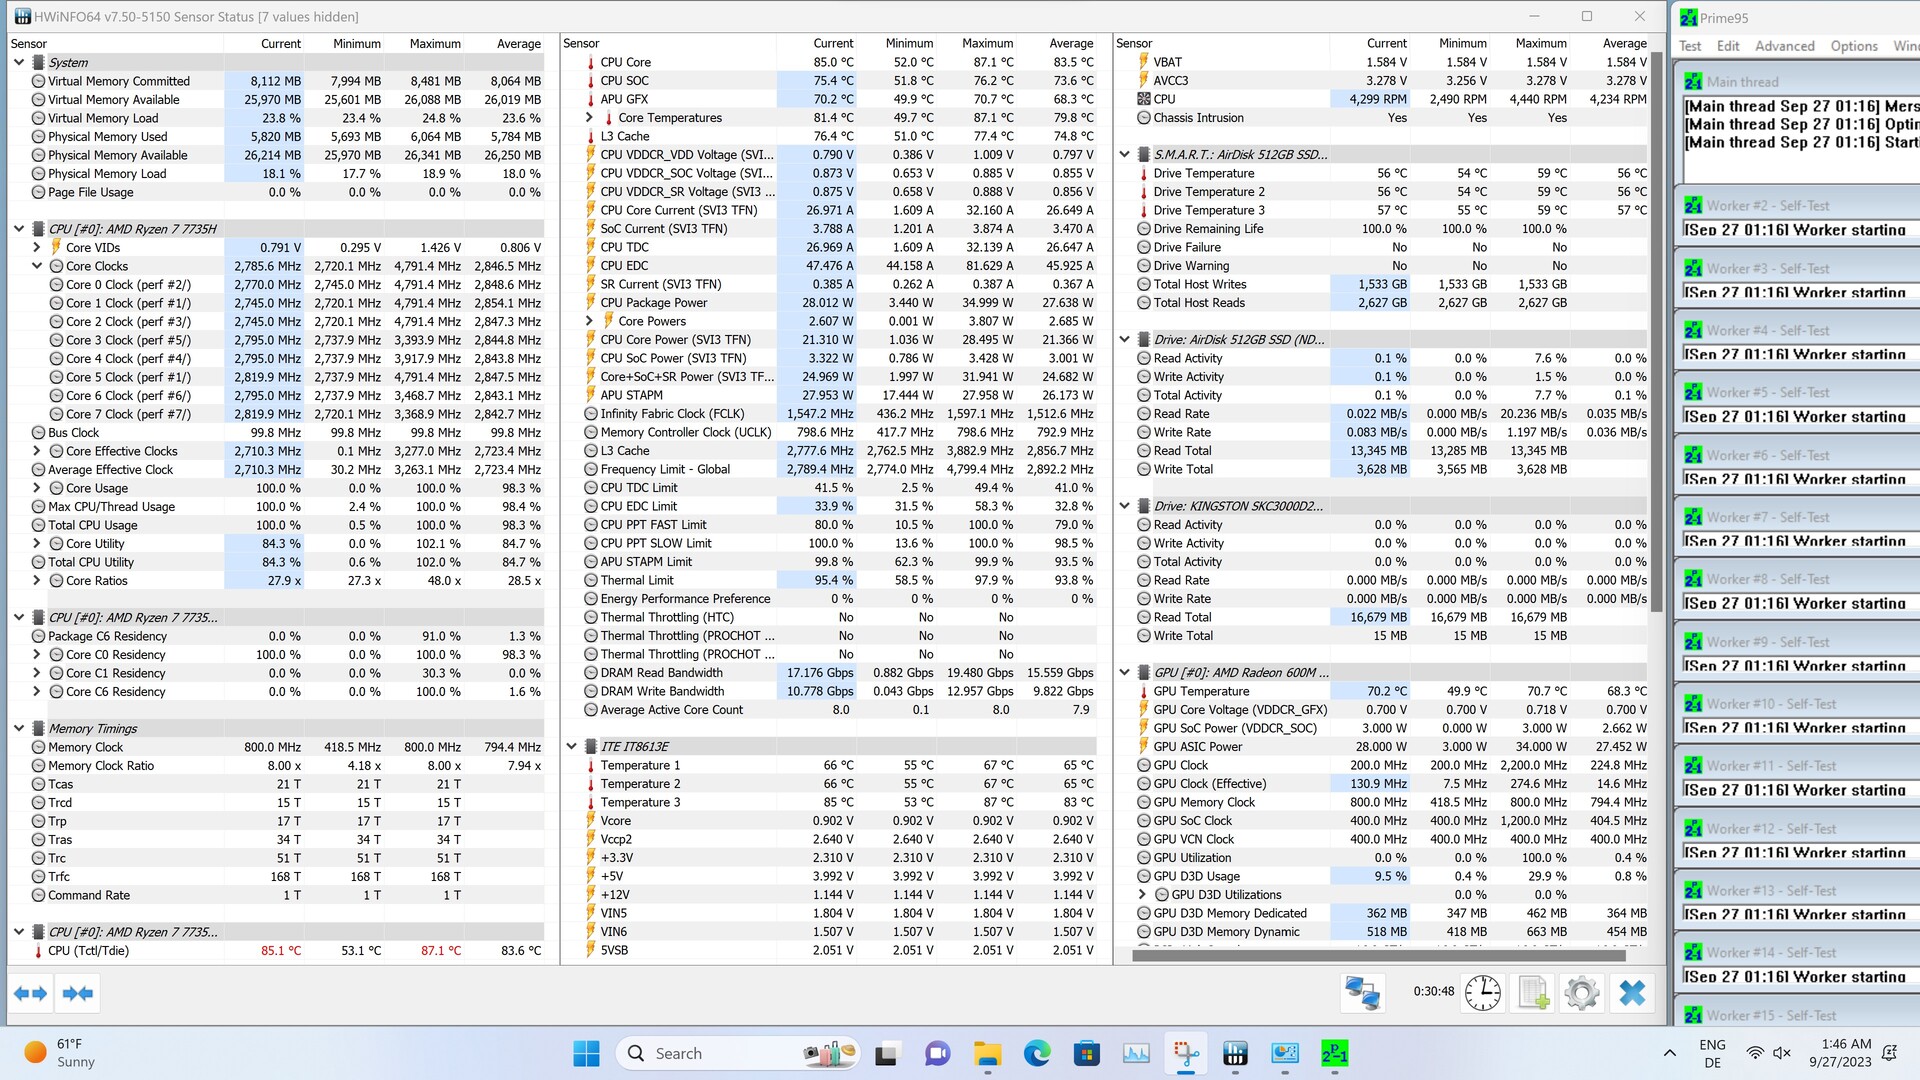Click the Prime95 Main thread window title

(1742, 82)
